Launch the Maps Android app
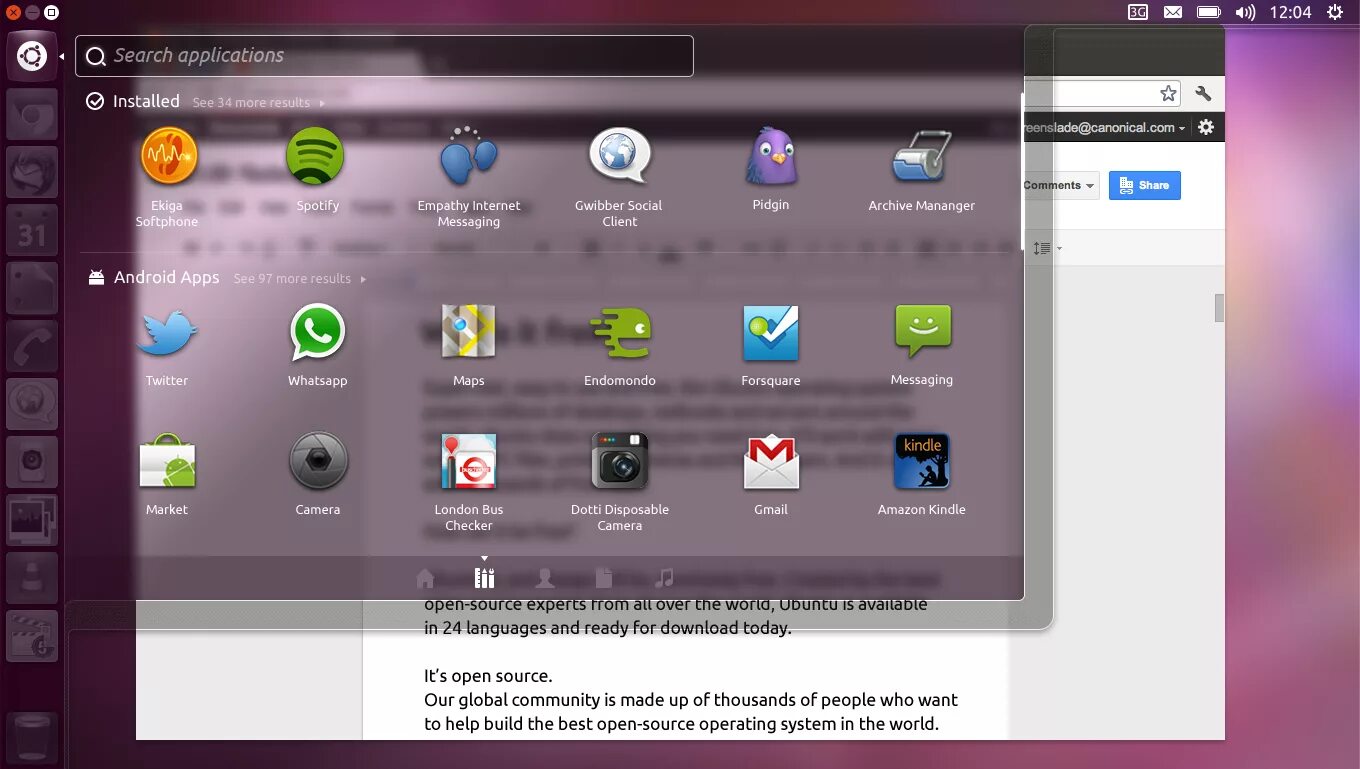Screen dimensions: 1360x769 [469, 333]
